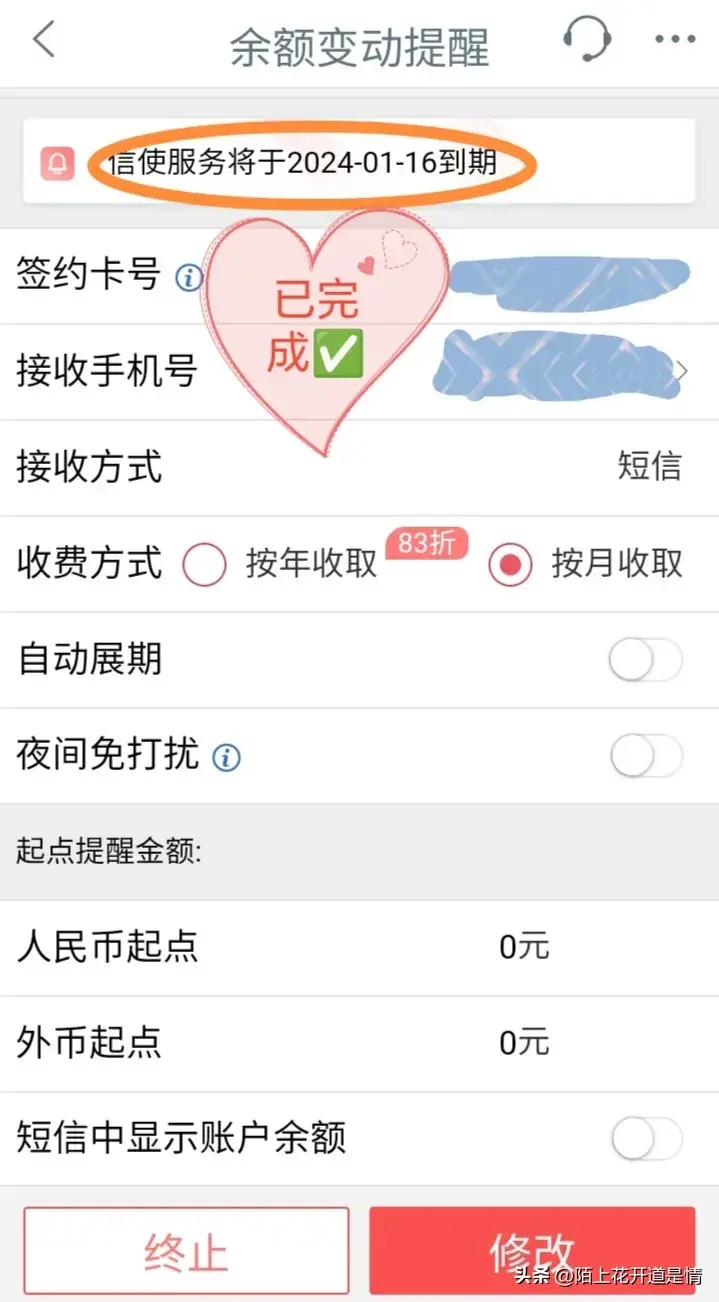The image size is (719, 1302).
Task: View the info icon next to 夜间免打扰
Action: coord(227,757)
